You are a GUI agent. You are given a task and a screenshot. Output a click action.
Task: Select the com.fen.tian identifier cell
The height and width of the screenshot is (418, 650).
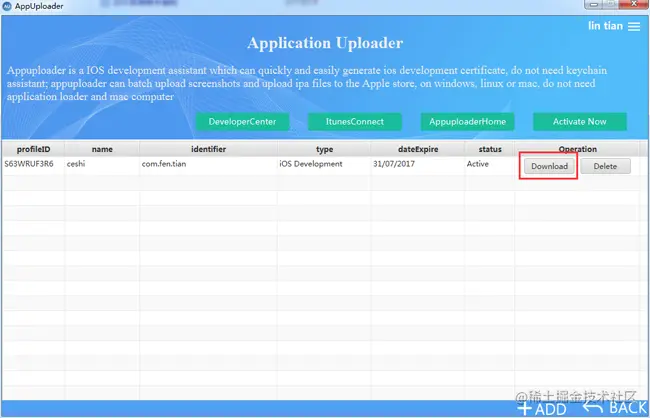pyautogui.click(x=209, y=164)
